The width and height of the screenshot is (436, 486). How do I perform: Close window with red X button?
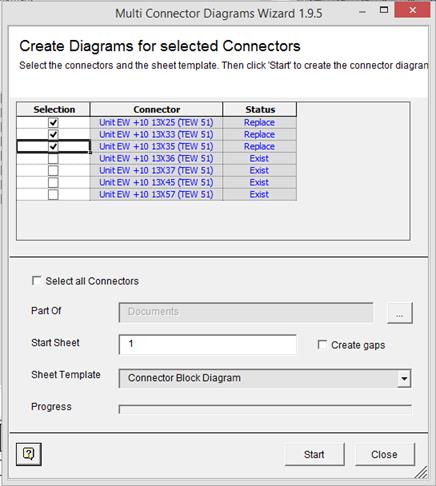coord(413,10)
